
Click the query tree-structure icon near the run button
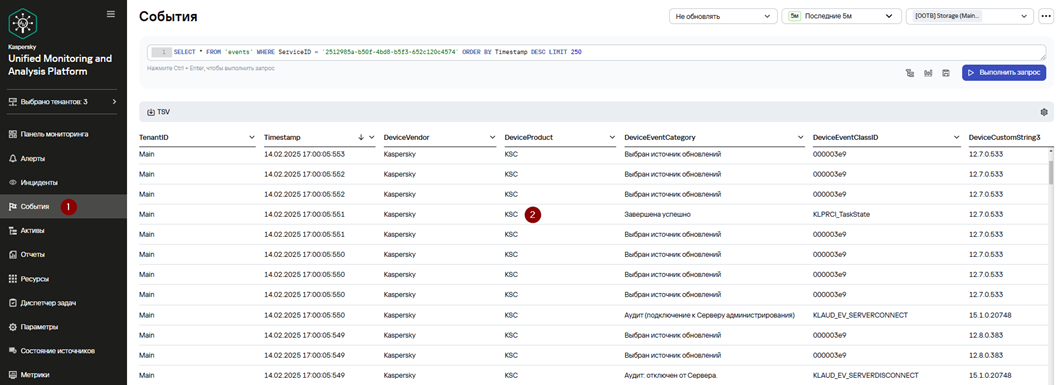pos(910,73)
